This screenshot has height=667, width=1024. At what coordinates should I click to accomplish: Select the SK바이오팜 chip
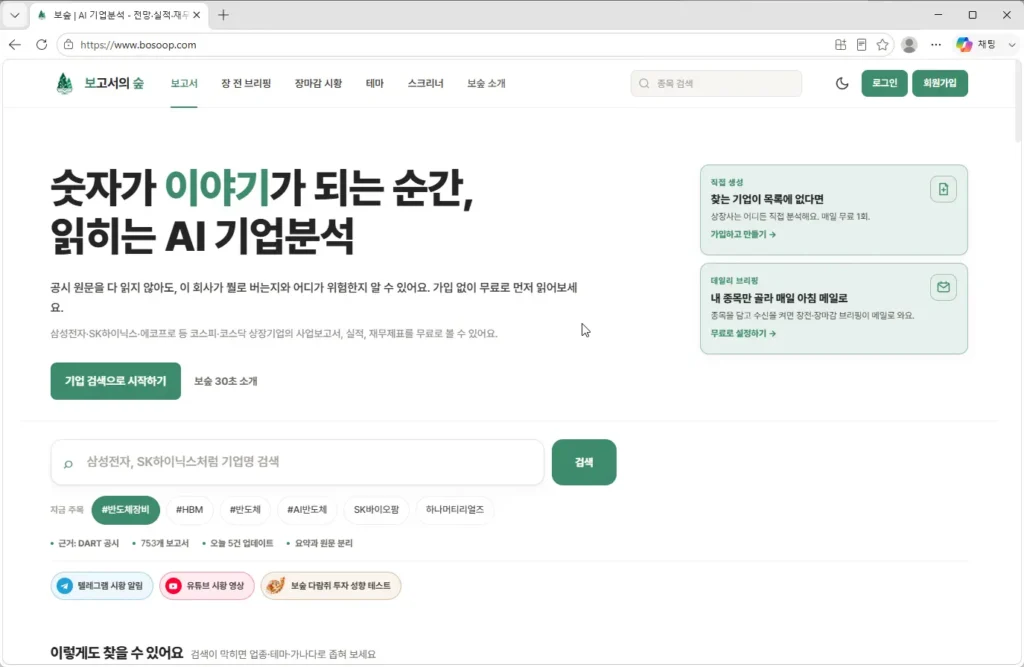pos(376,510)
